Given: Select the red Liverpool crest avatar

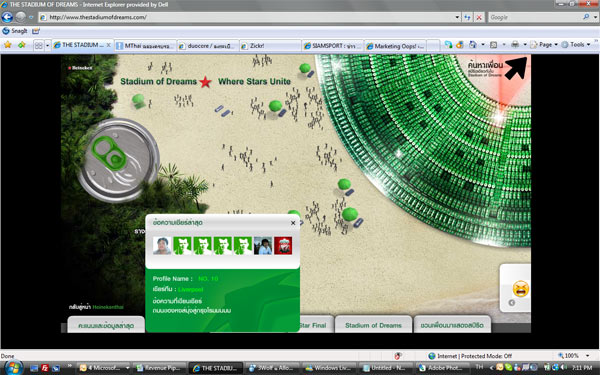Looking at the screenshot, I should tap(283, 246).
